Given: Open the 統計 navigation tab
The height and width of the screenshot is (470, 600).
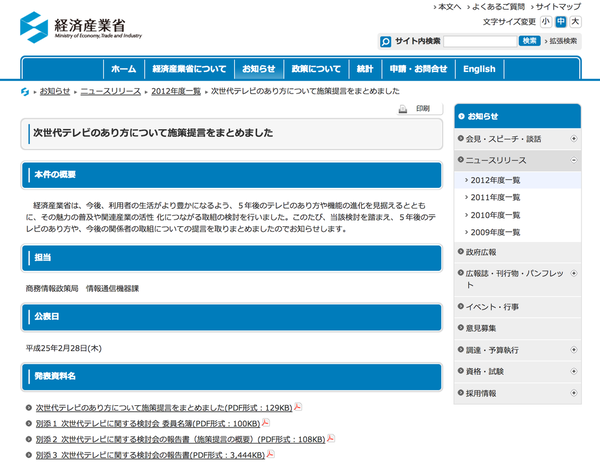Looking at the screenshot, I should coord(365,69).
